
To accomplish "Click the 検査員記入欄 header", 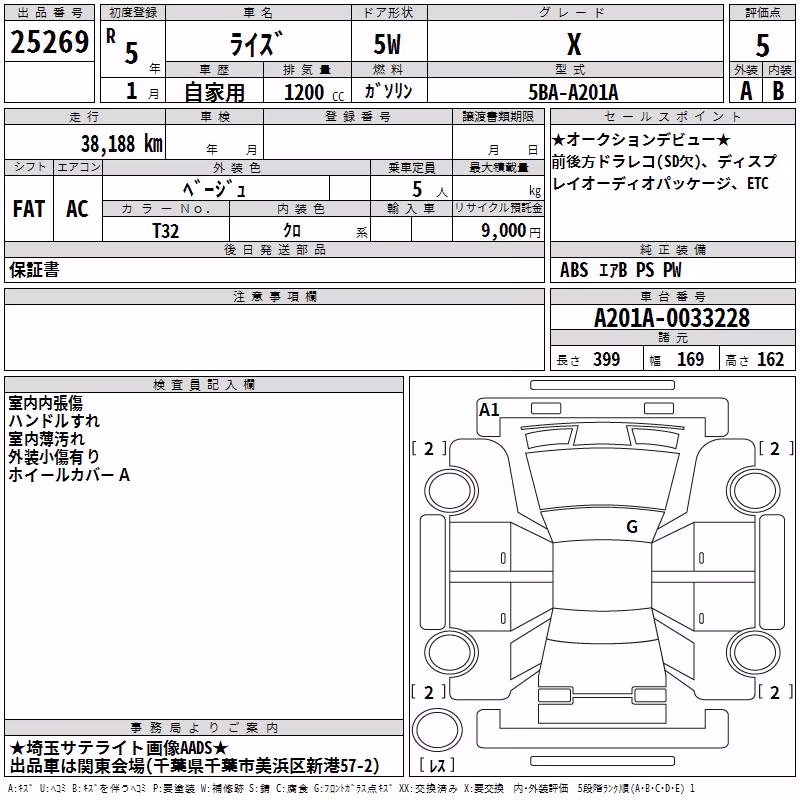I will pyautogui.click(x=204, y=385).
